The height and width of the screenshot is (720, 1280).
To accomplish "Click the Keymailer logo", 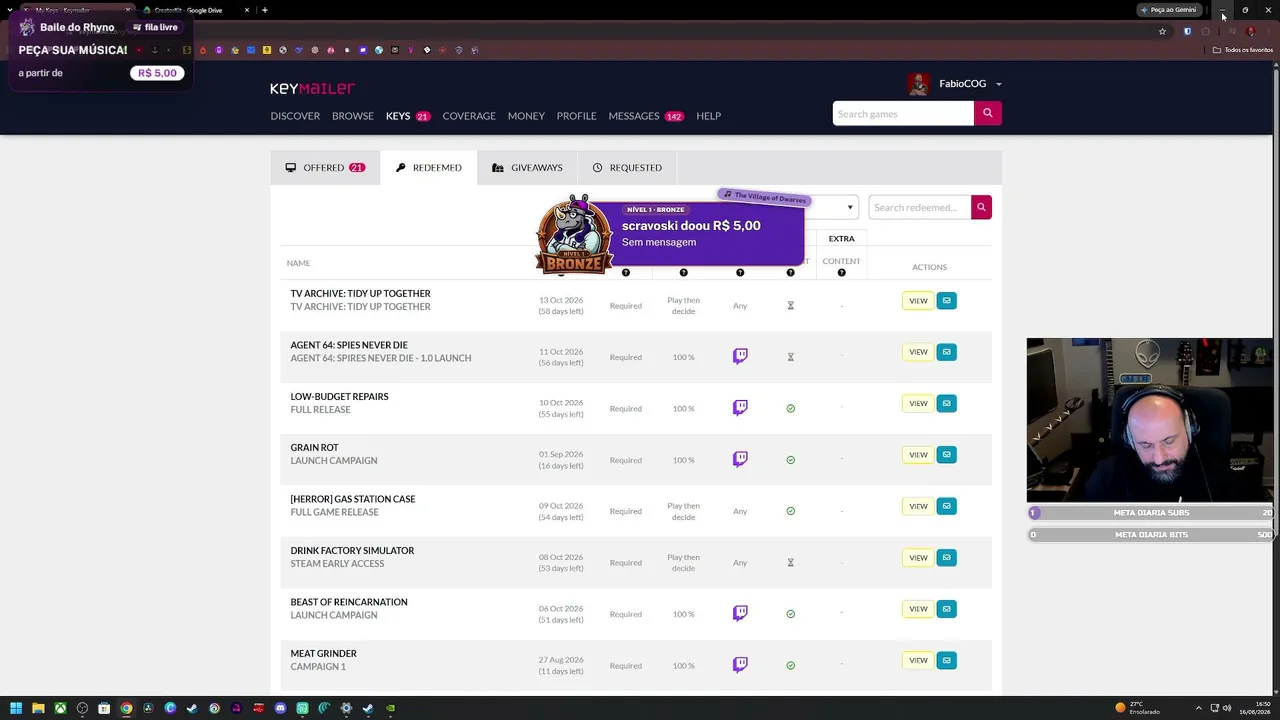I will (312, 88).
